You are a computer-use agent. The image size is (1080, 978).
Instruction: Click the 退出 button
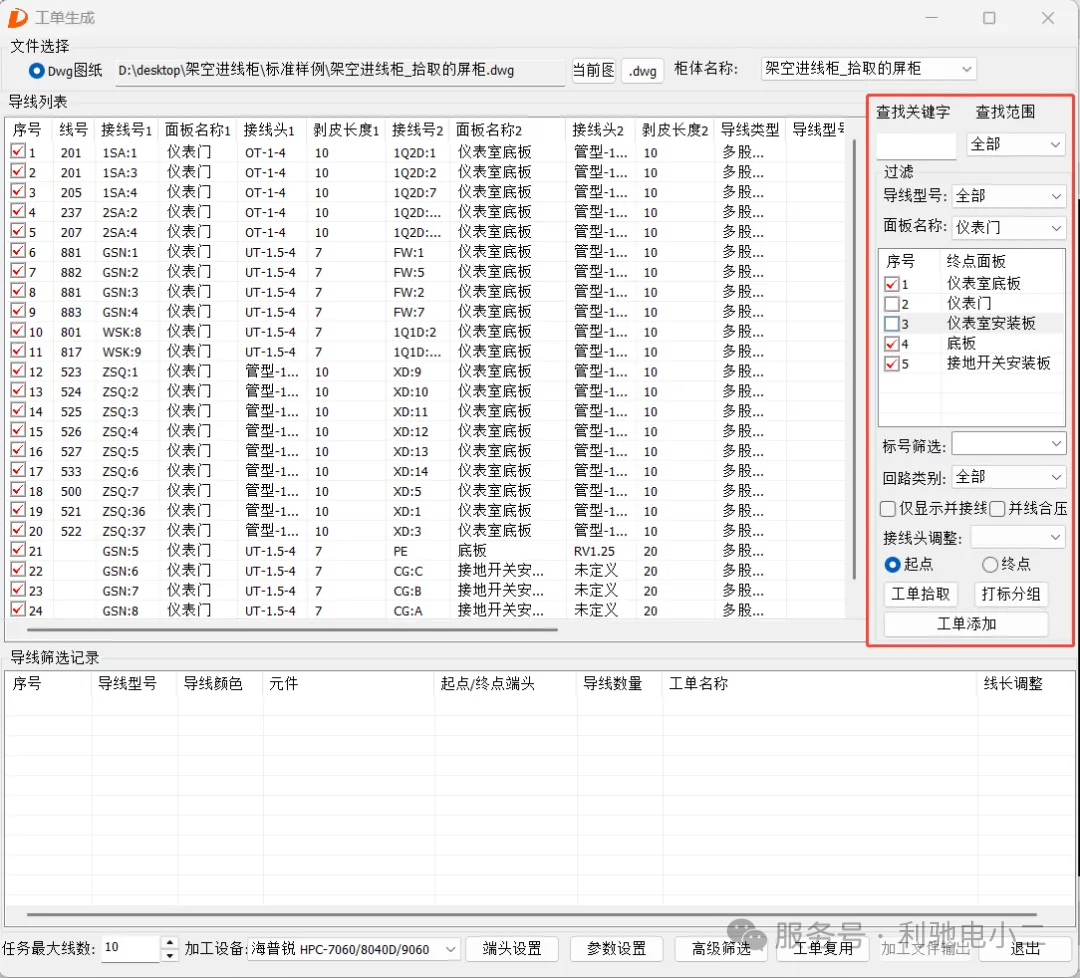(1025, 948)
